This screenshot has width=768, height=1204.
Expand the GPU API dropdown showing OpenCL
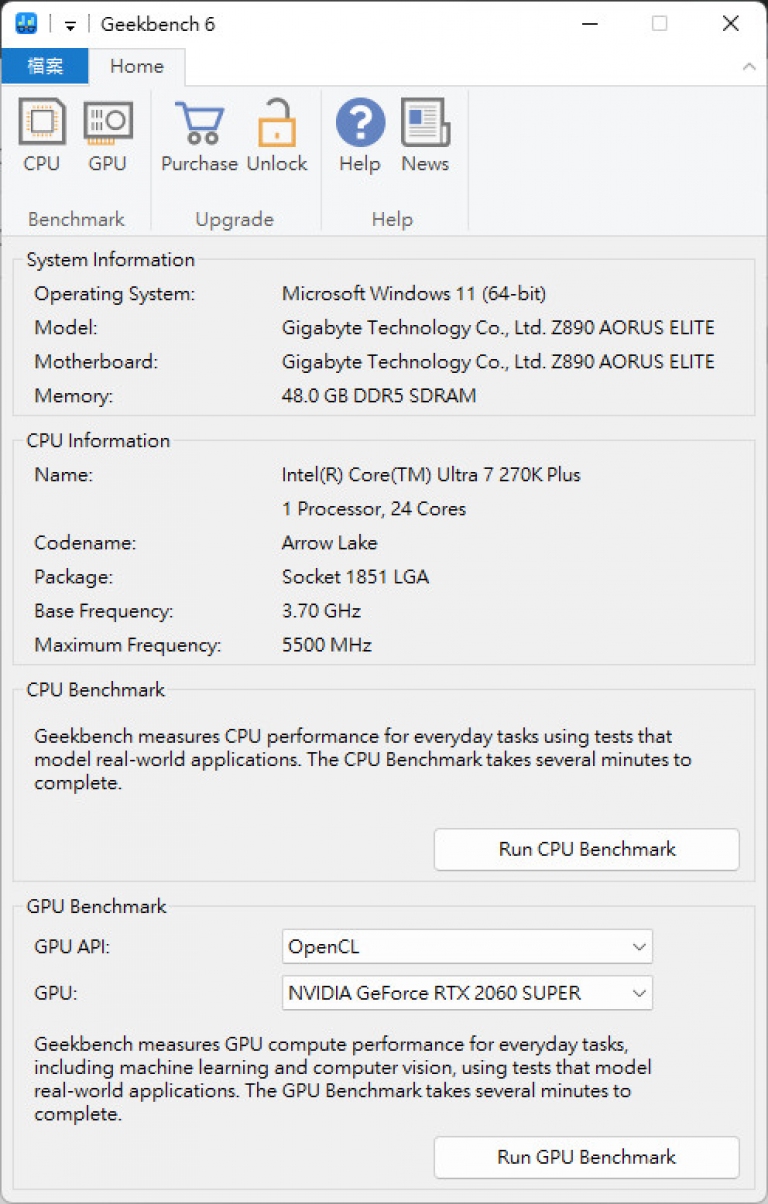point(467,946)
